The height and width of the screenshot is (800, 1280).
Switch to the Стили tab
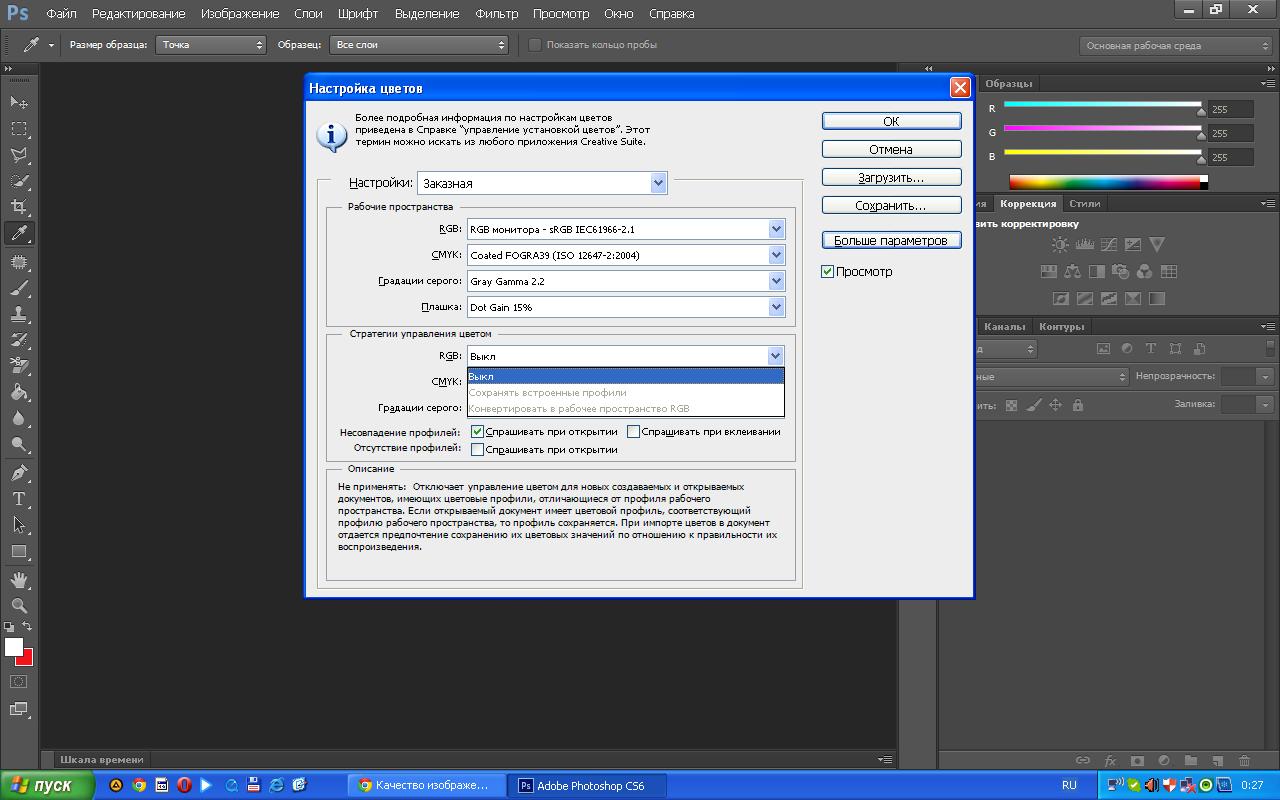coord(1084,203)
